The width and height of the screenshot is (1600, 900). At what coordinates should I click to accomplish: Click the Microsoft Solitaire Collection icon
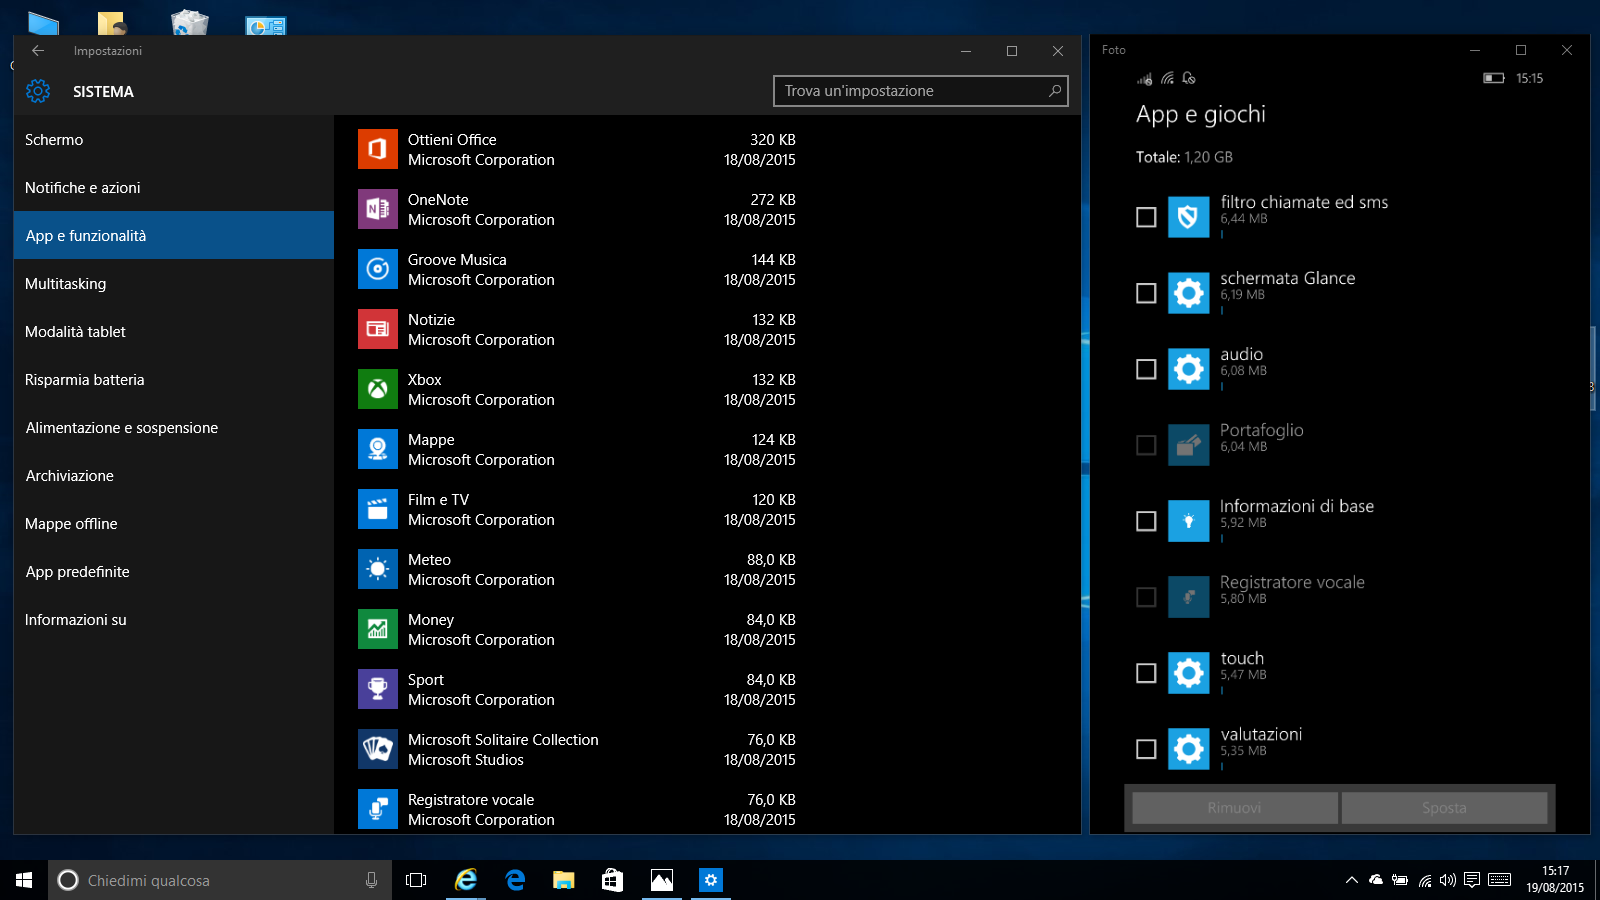pyautogui.click(x=378, y=749)
